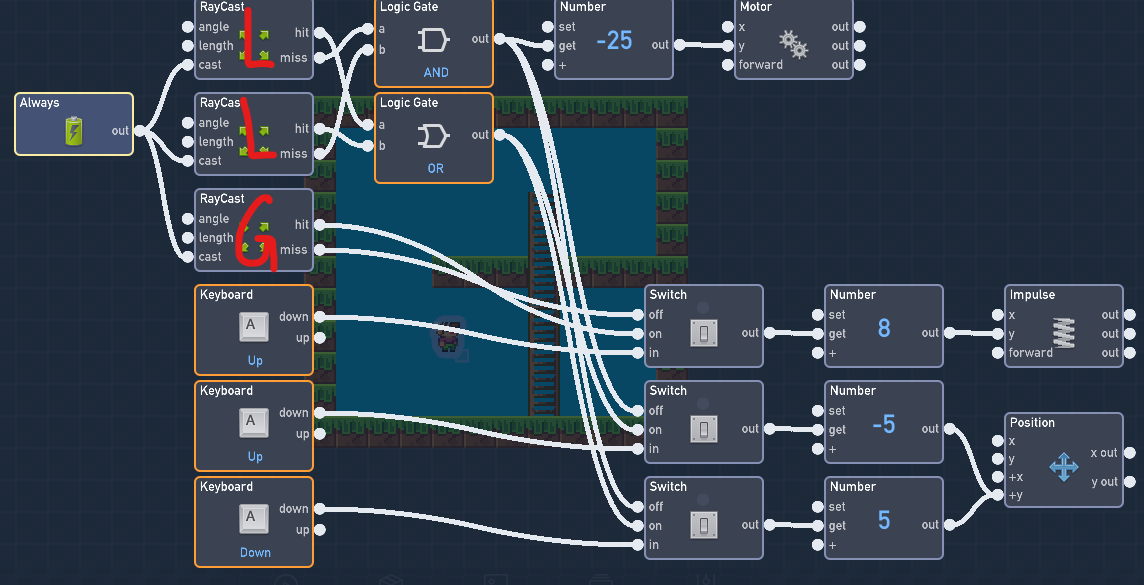Click the battery icon in Always node
The height and width of the screenshot is (585, 1144).
pos(74,132)
